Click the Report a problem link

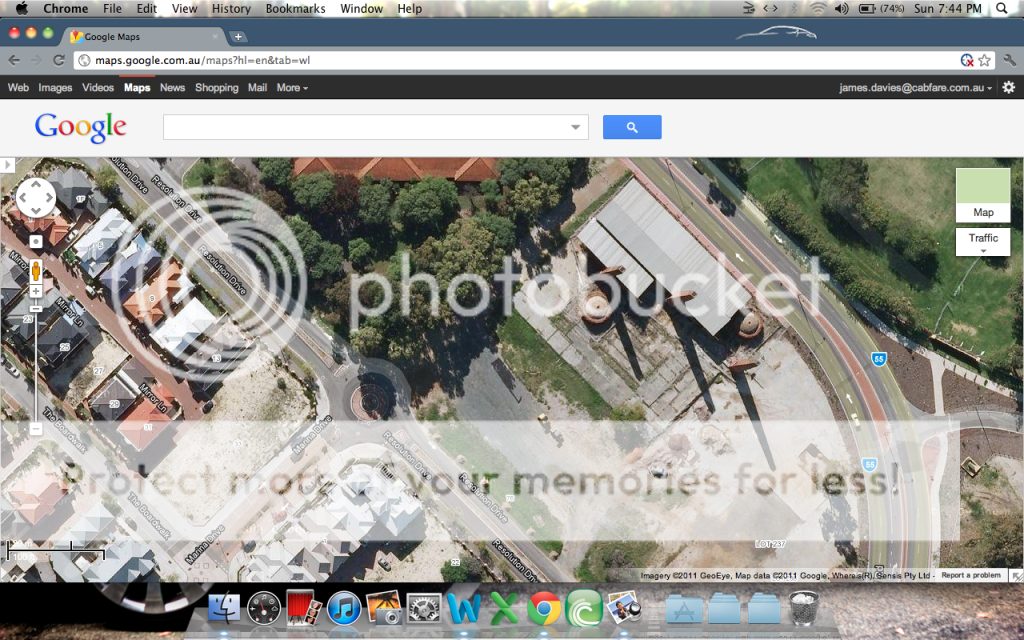[971, 575]
